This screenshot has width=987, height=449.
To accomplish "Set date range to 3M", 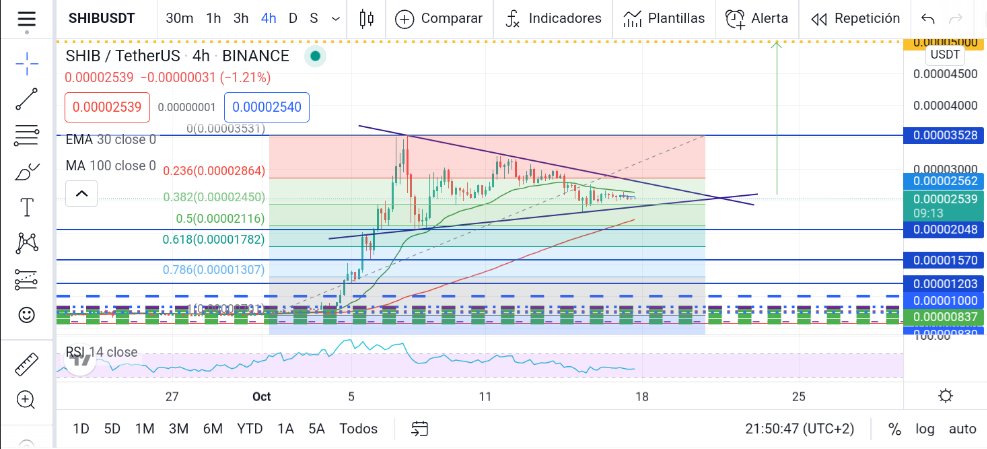I will point(179,429).
